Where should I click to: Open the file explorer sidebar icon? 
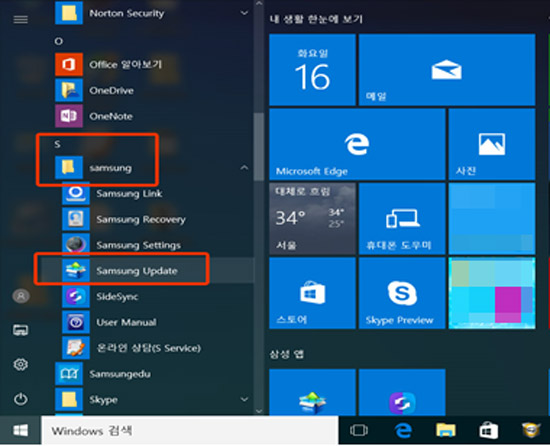[x=21, y=330]
